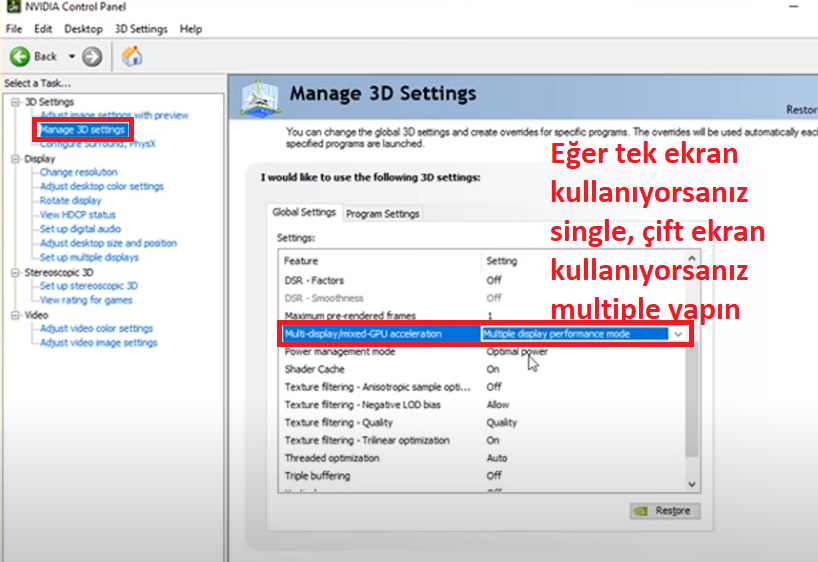Open the 3D Settings menu
The width and height of the screenshot is (818, 562).
[x=141, y=29]
